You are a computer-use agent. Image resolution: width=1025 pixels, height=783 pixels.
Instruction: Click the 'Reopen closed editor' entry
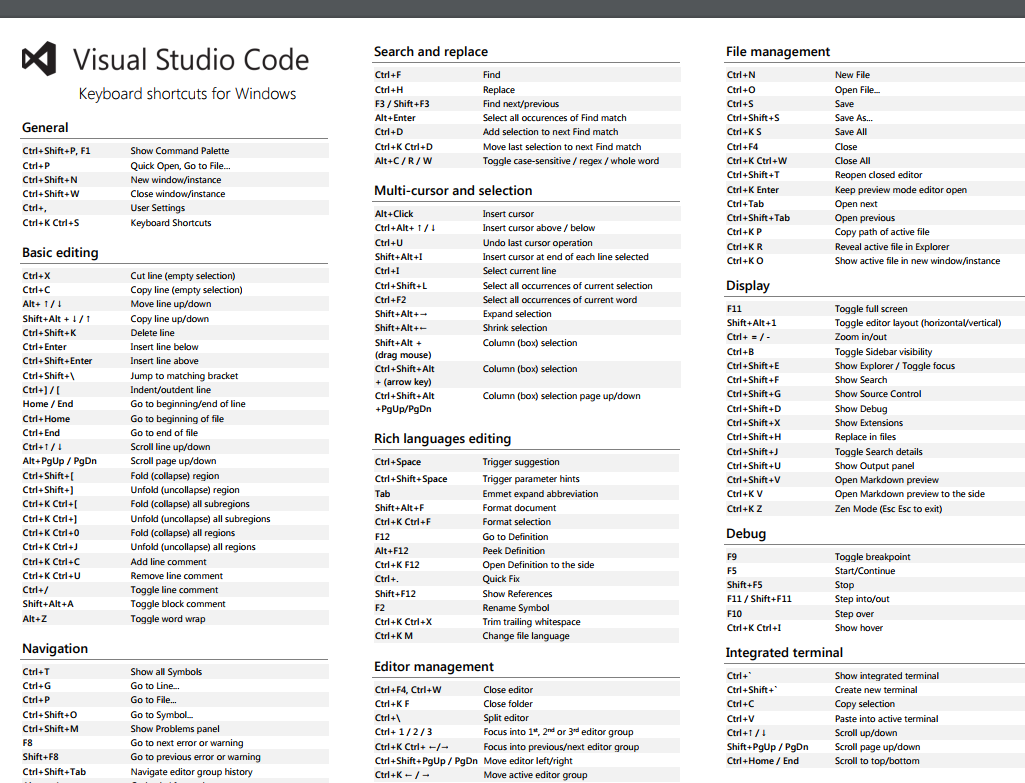(879, 175)
